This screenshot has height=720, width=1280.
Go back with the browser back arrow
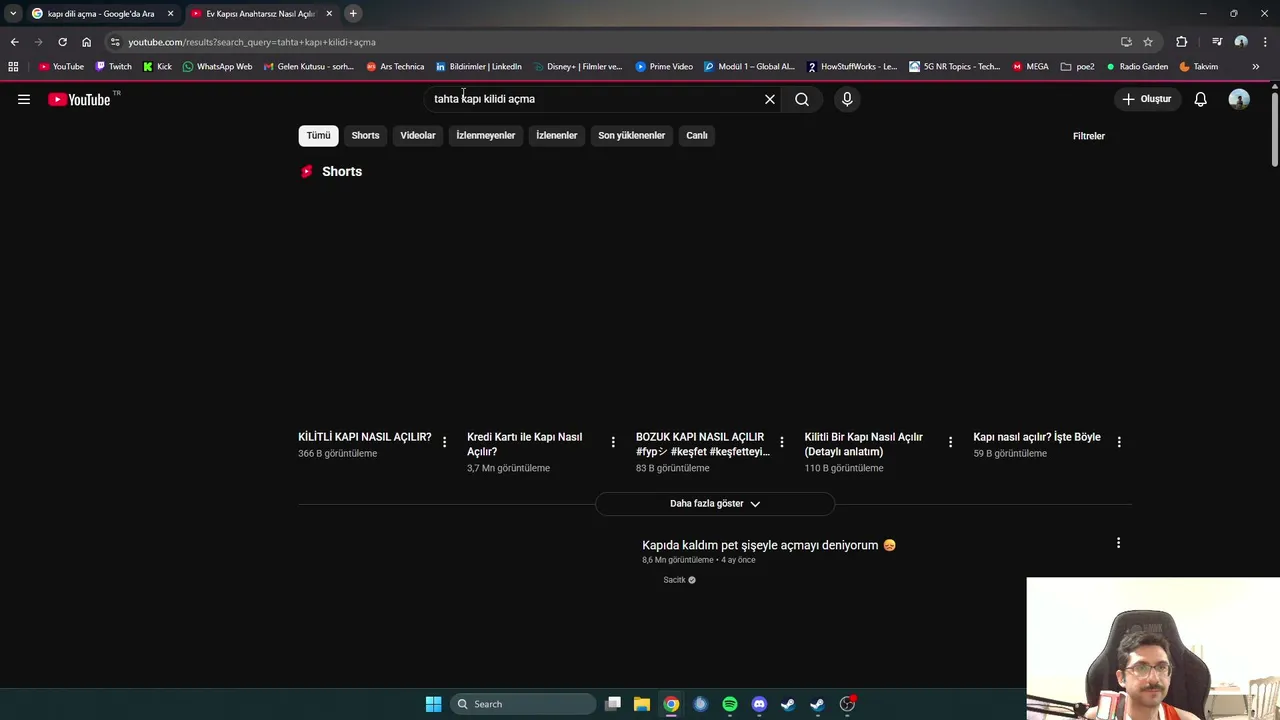(x=14, y=42)
